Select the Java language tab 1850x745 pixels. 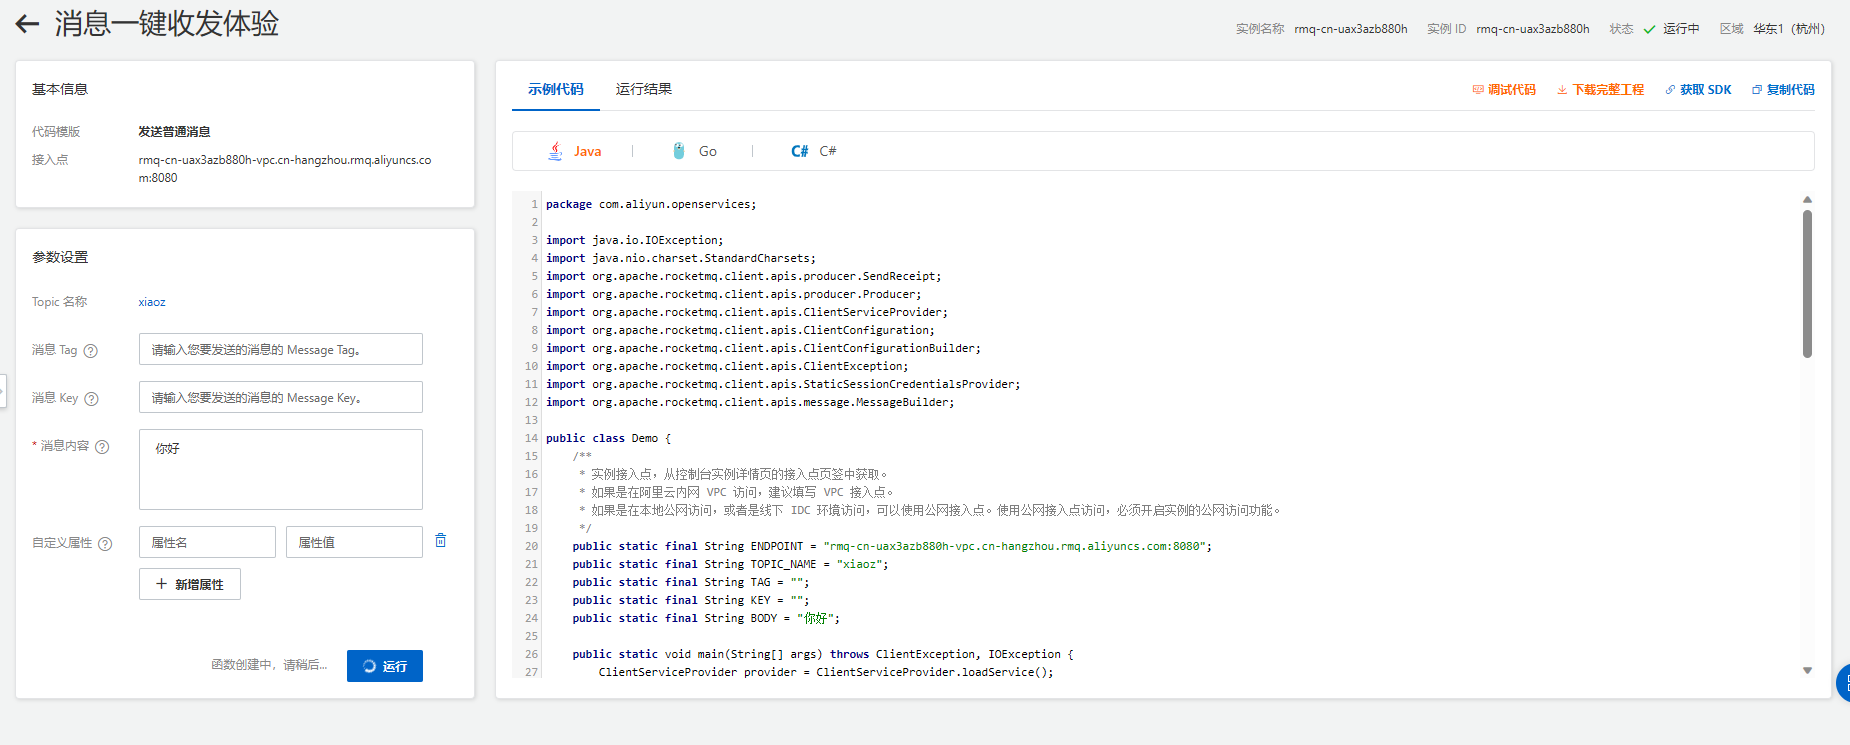(x=574, y=151)
